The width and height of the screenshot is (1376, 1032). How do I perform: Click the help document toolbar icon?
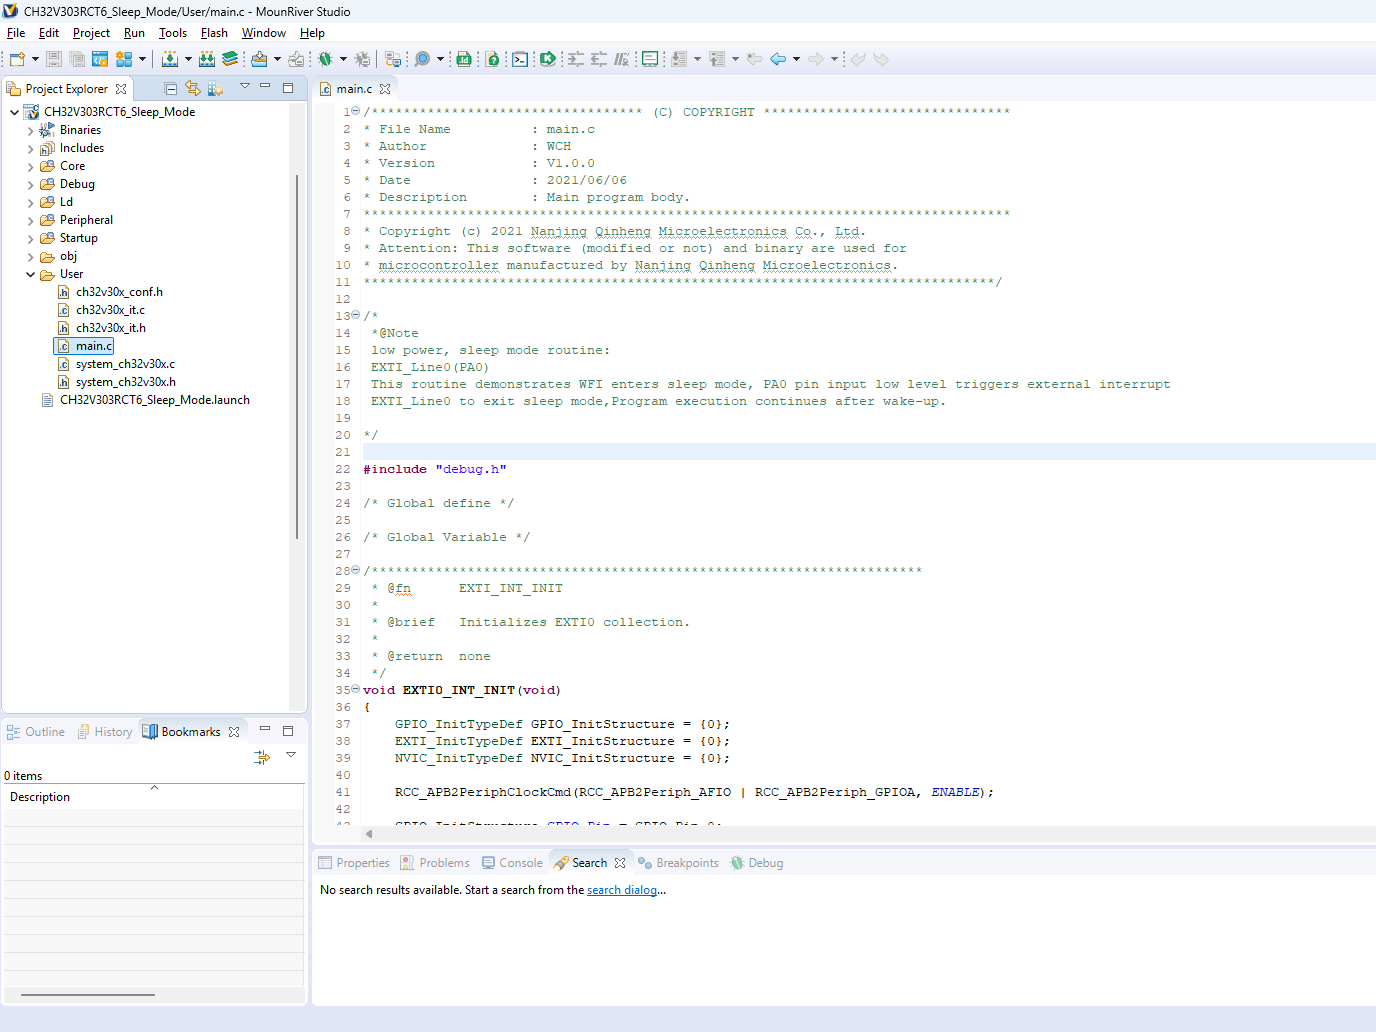(x=493, y=59)
